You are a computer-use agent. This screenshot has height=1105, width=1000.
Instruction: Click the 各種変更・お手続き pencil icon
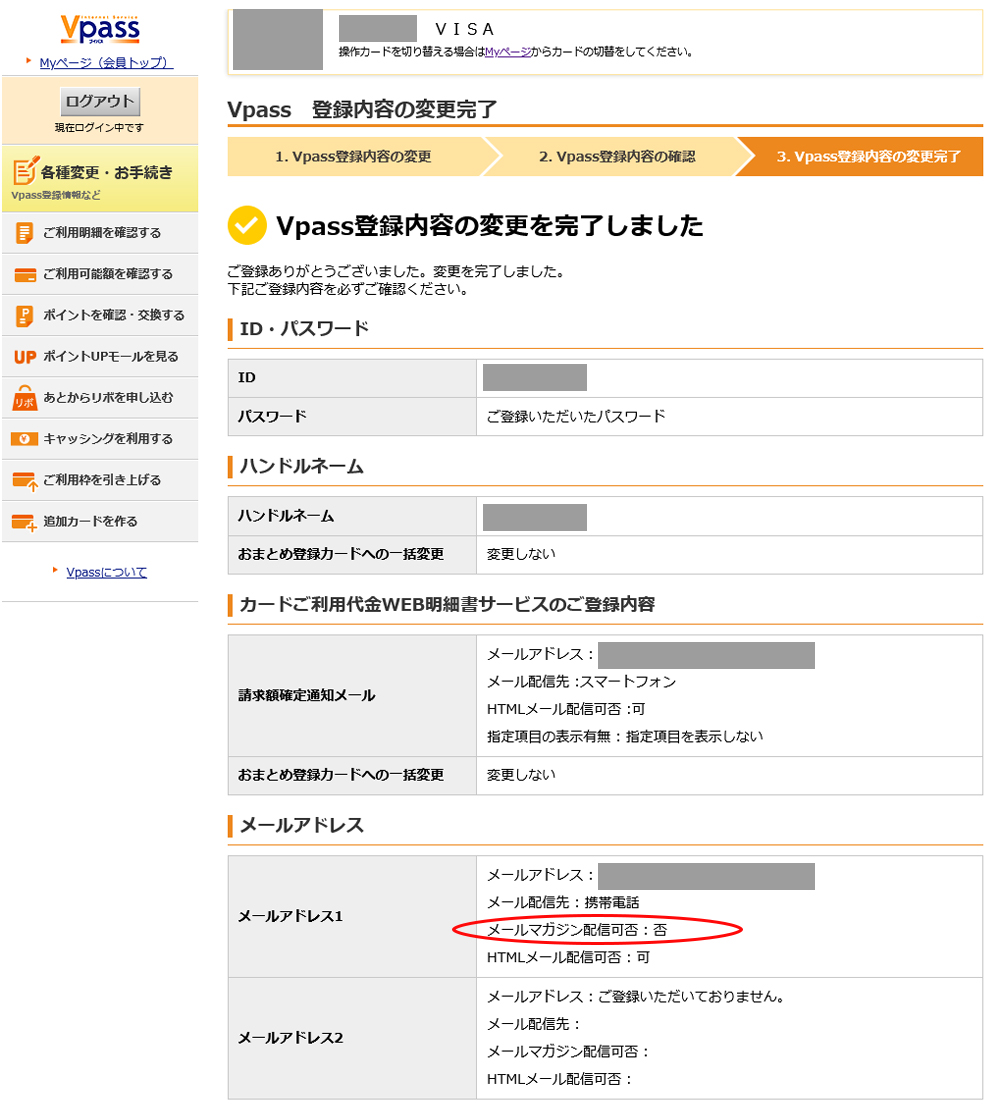coord(25,171)
